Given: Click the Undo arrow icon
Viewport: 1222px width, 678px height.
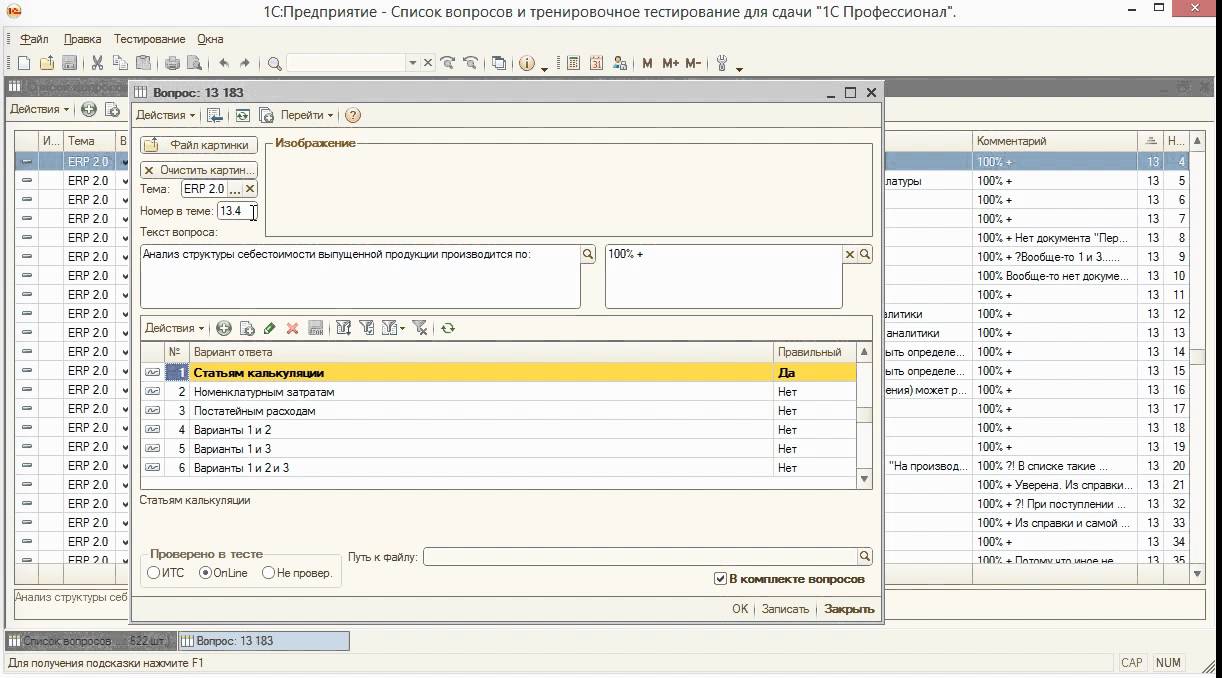Looking at the screenshot, I should (x=223, y=63).
